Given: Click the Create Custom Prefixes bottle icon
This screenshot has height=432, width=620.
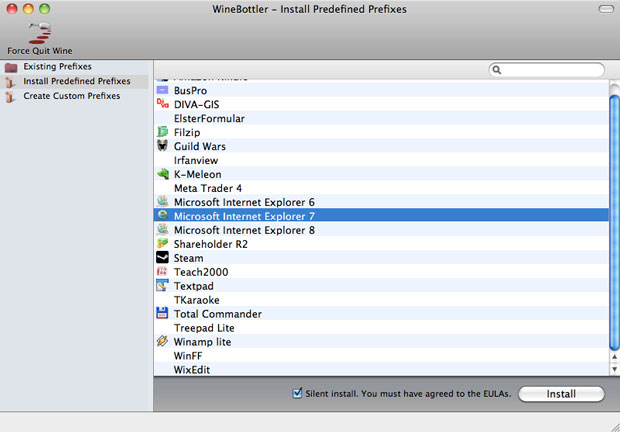Looking at the screenshot, I should [x=10, y=97].
